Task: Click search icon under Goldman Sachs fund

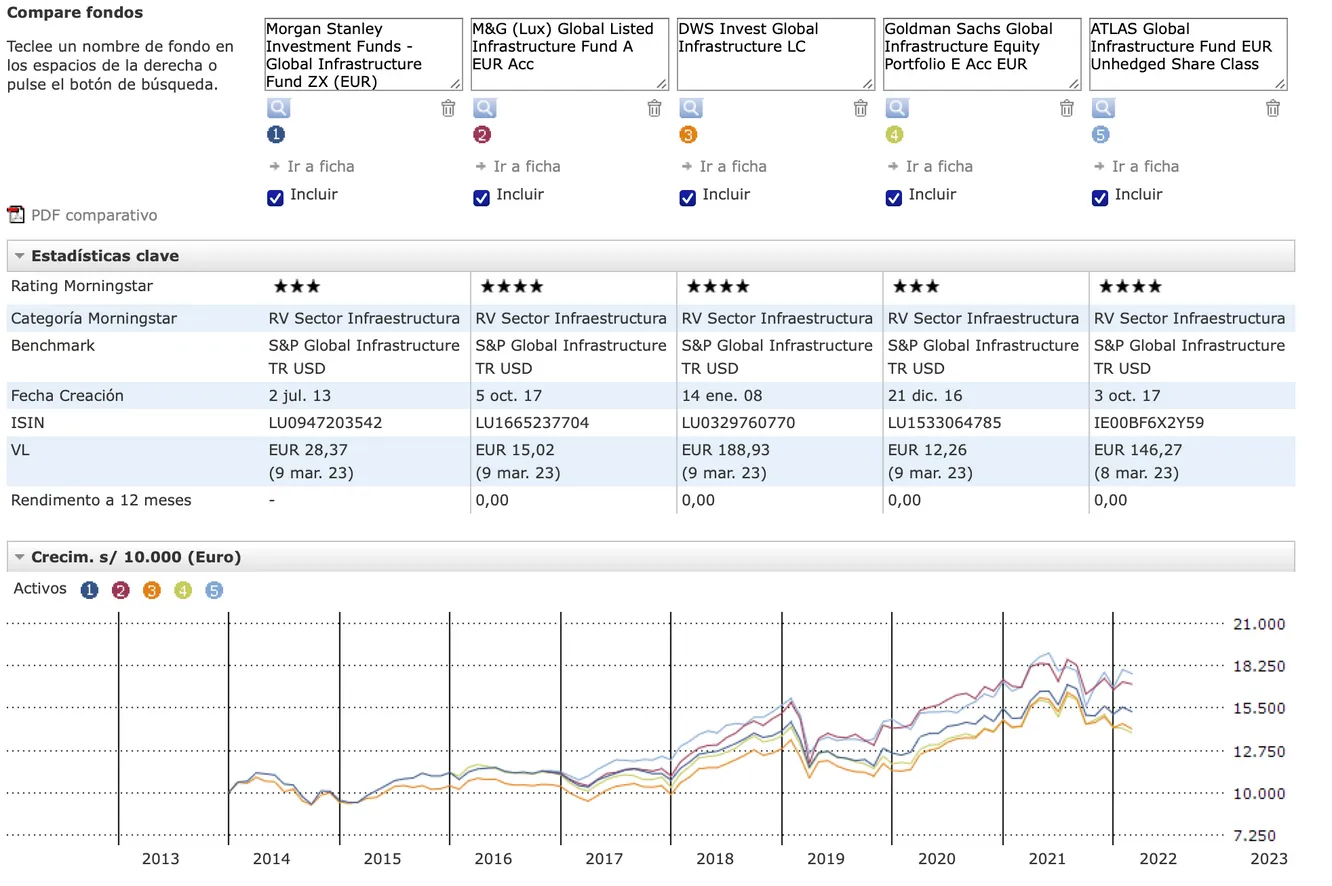Action: (896, 108)
